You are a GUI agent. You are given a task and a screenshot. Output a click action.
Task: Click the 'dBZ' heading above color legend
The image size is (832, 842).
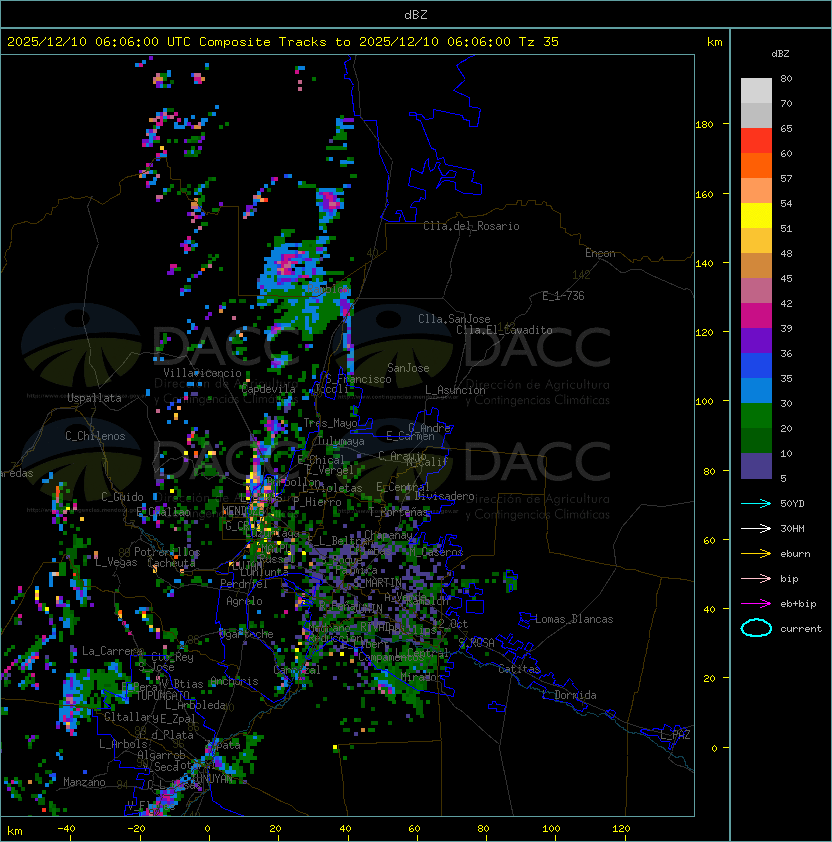(780, 54)
